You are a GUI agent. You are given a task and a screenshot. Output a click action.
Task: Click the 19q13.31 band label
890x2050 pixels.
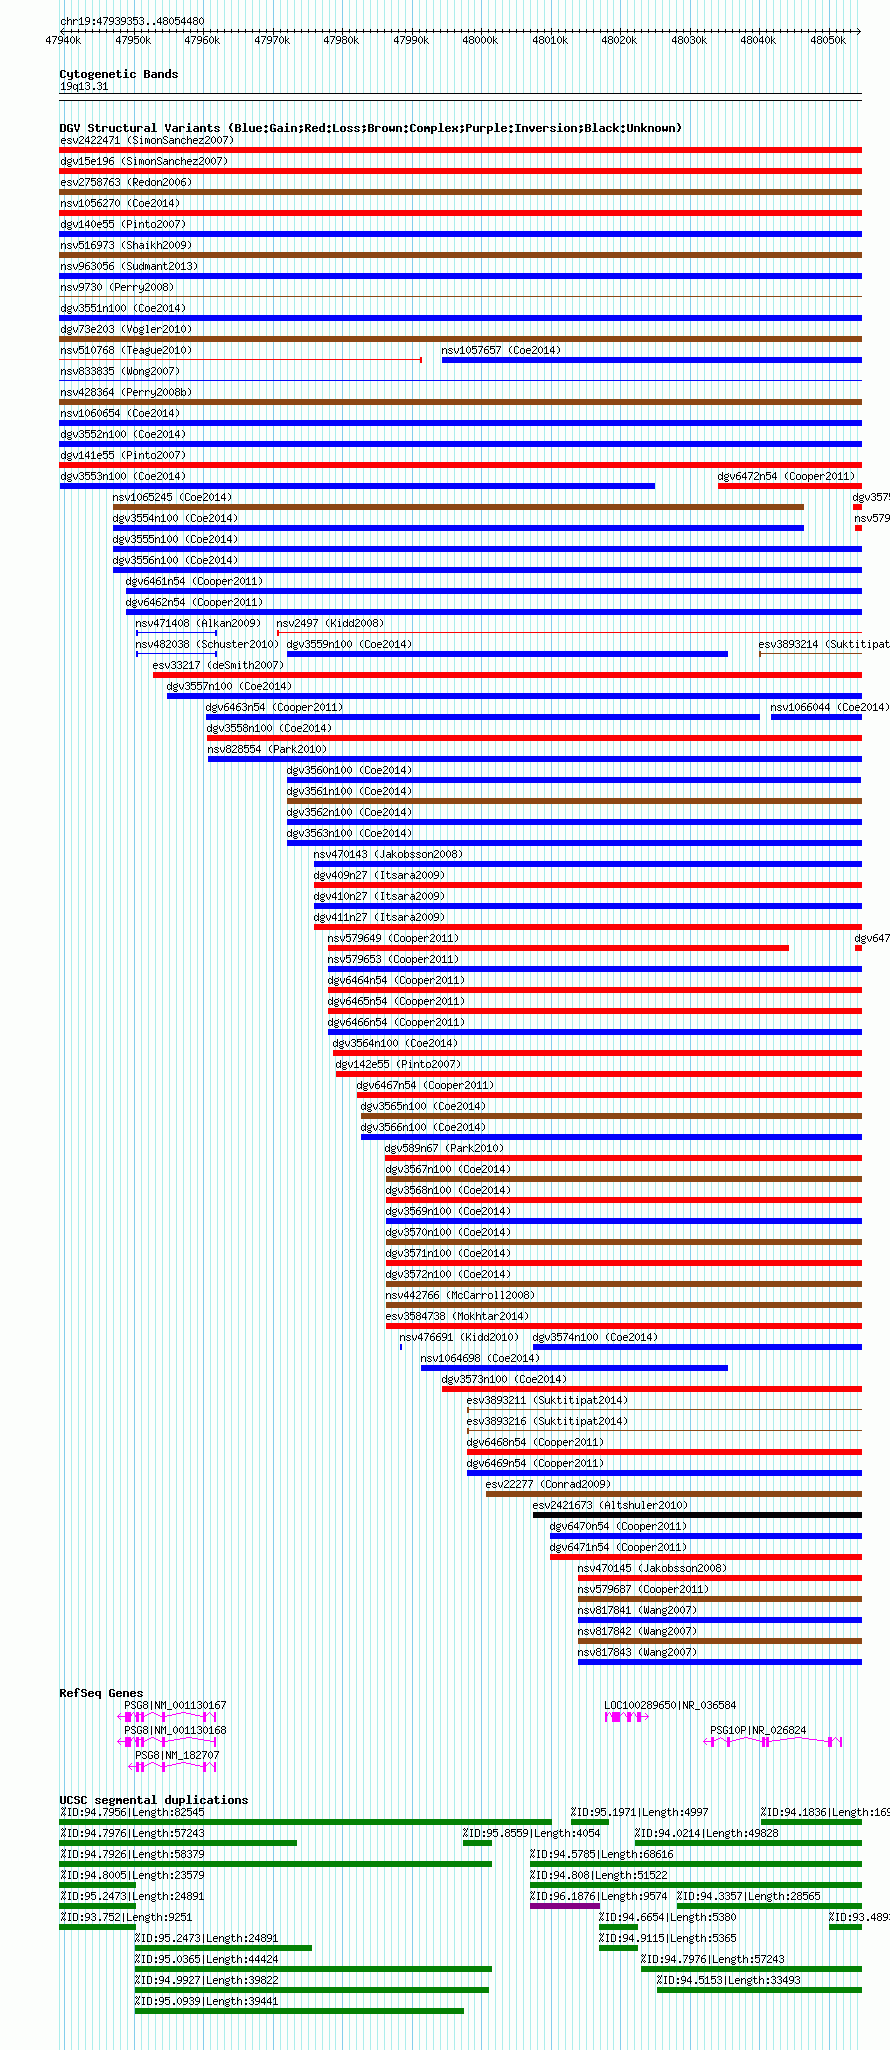pyautogui.click(x=84, y=86)
